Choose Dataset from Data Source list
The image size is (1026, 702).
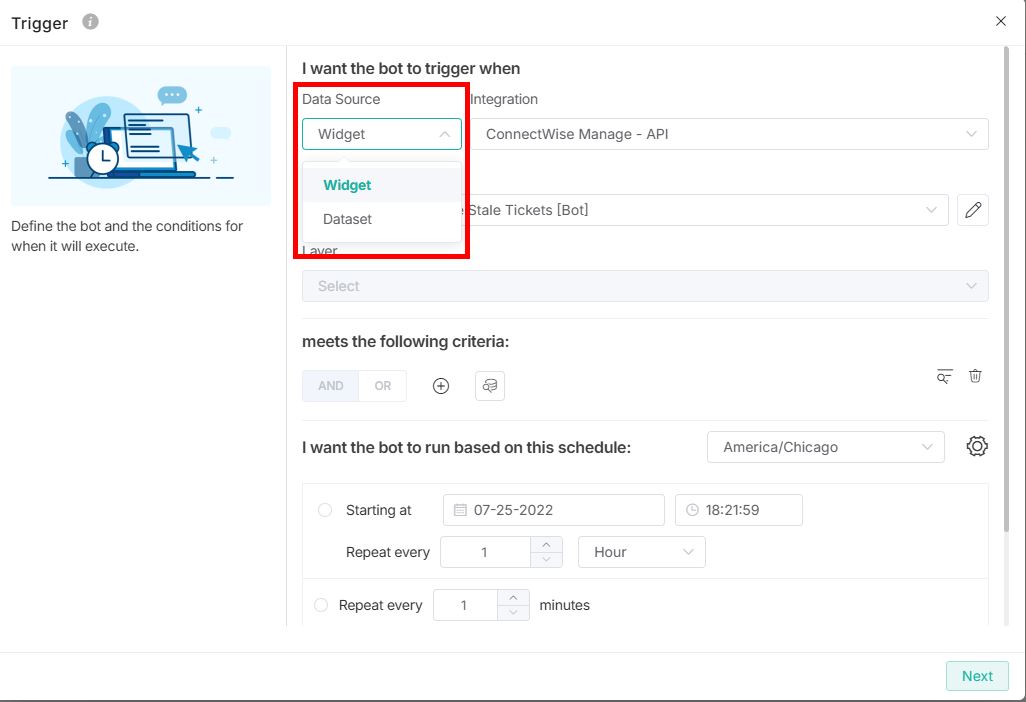(347, 219)
